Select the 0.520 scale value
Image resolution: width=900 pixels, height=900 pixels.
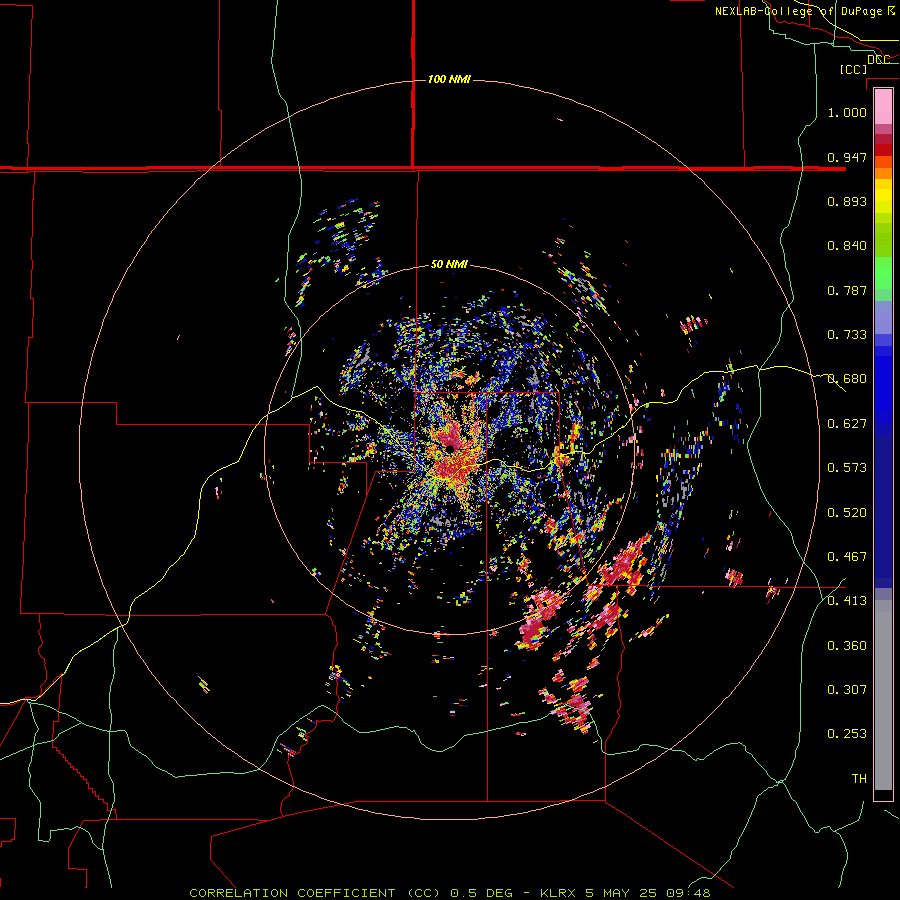[847, 513]
